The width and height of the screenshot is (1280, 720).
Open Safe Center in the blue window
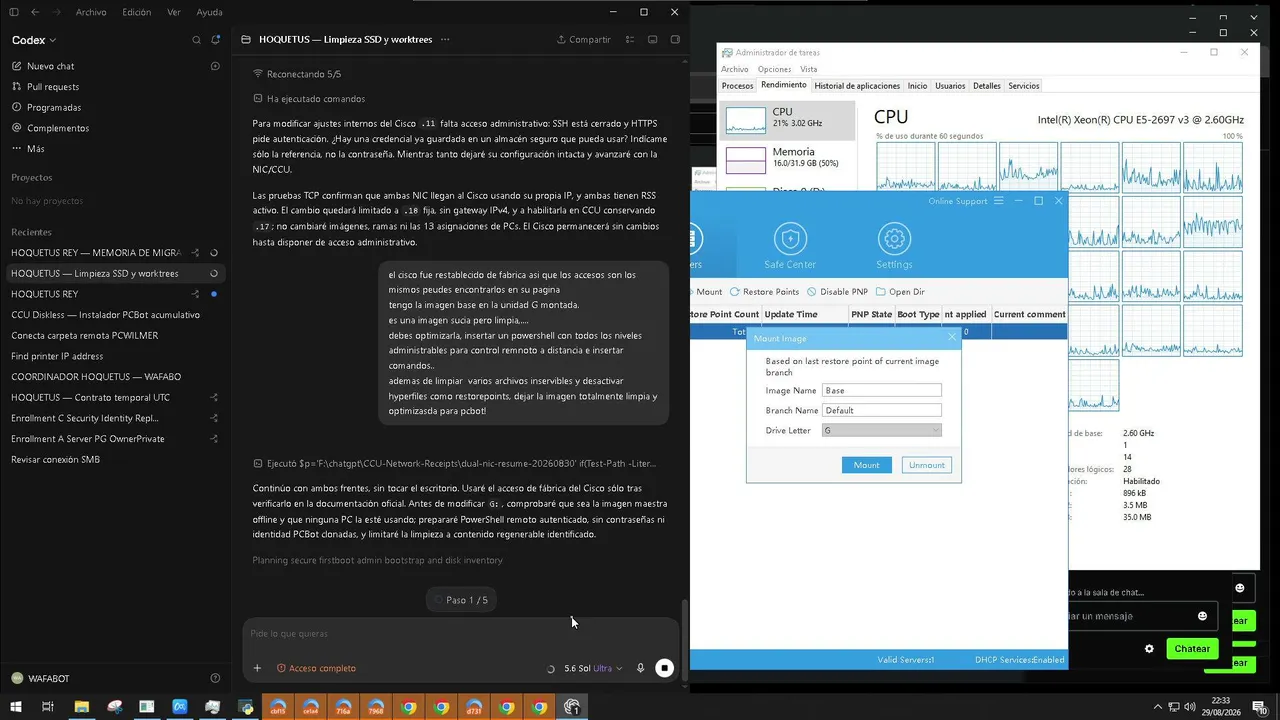[790, 247]
